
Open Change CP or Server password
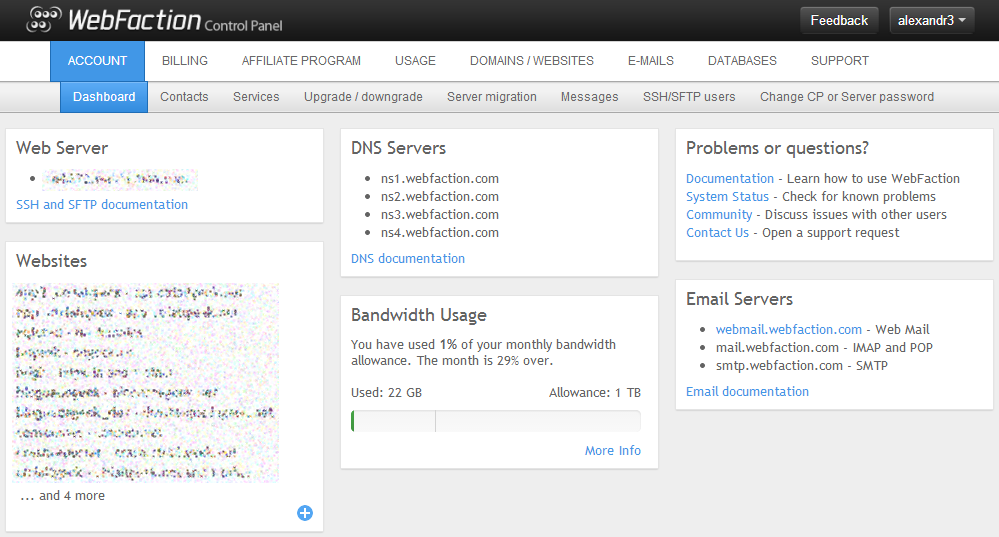(x=847, y=97)
